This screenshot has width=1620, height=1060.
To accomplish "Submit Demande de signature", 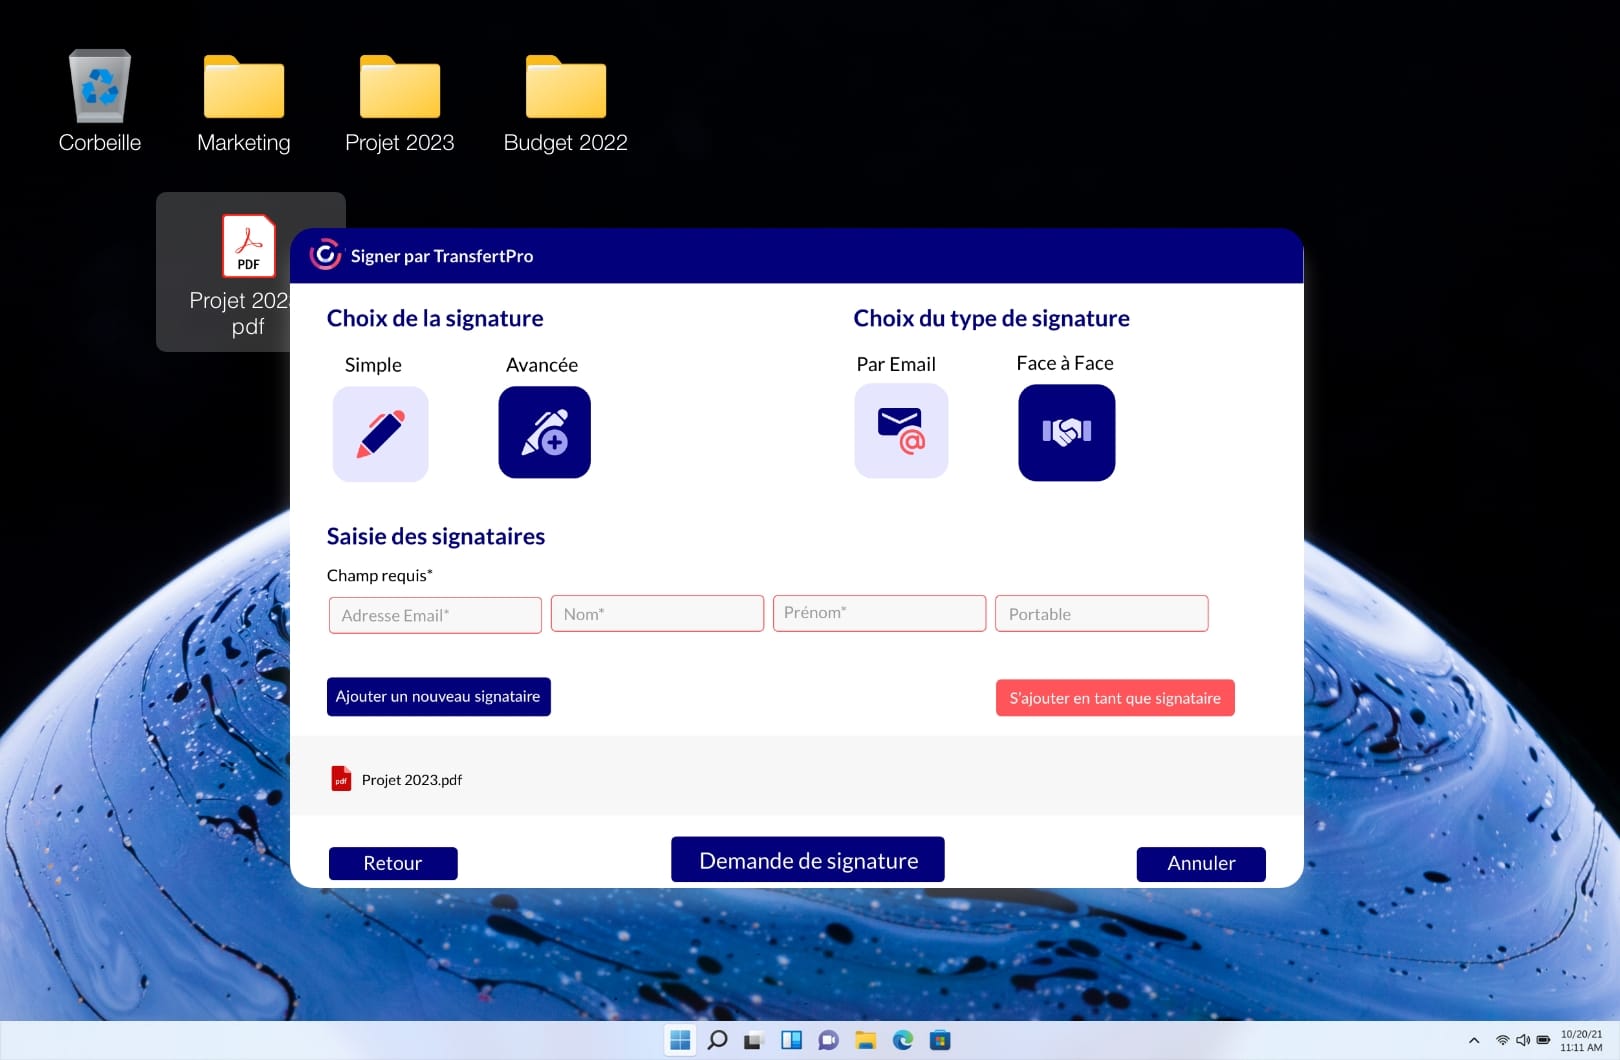I will [x=808, y=860].
